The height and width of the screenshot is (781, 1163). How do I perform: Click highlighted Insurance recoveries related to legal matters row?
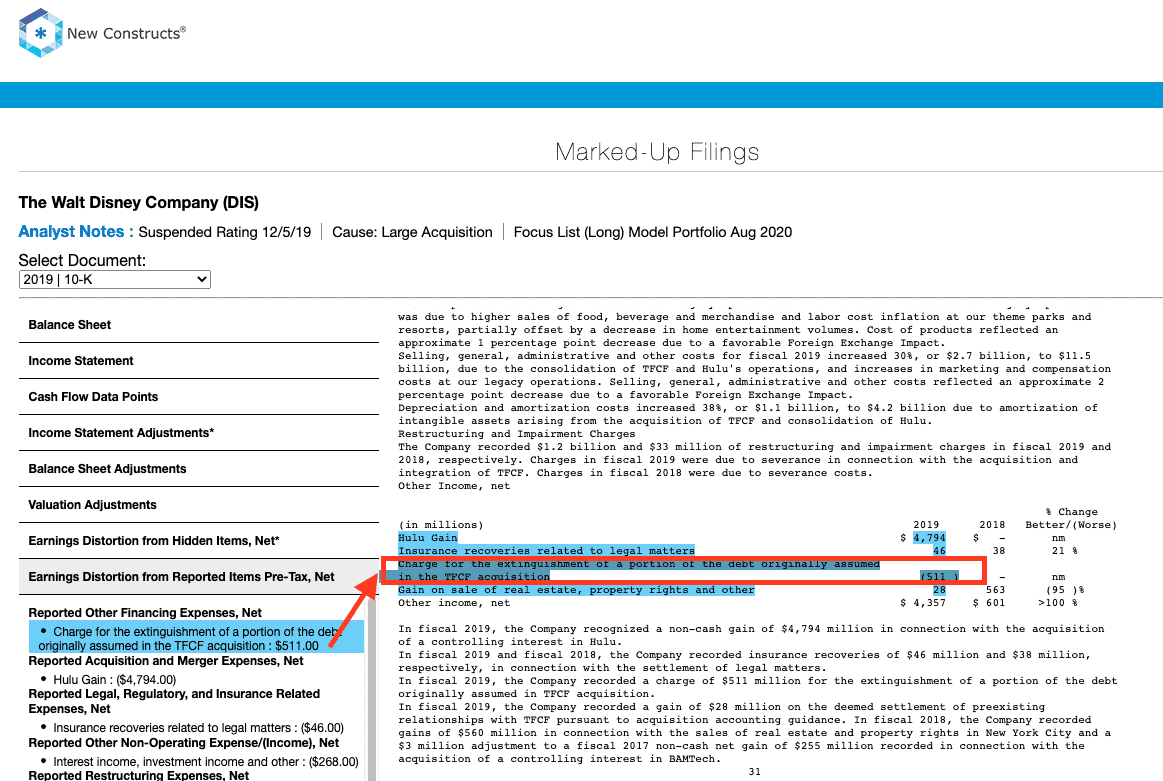click(547, 551)
